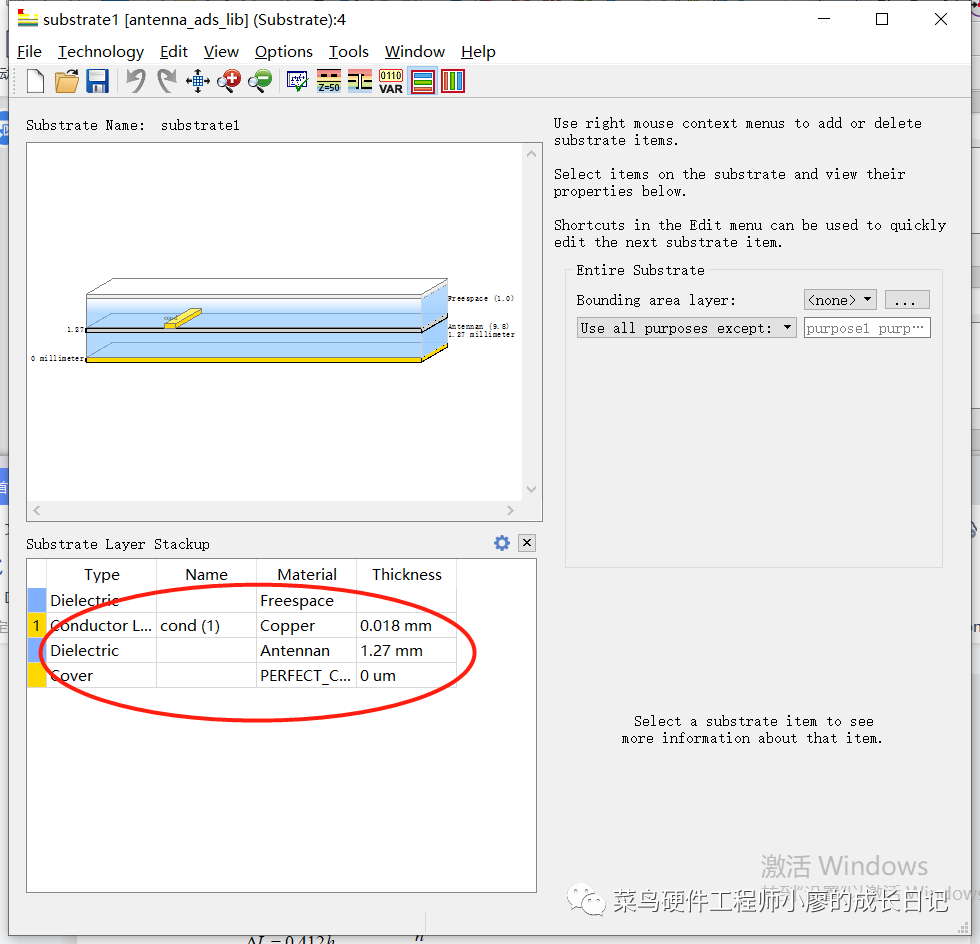Save the substrate using the floppy disk icon

pyautogui.click(x=98, y=81)
